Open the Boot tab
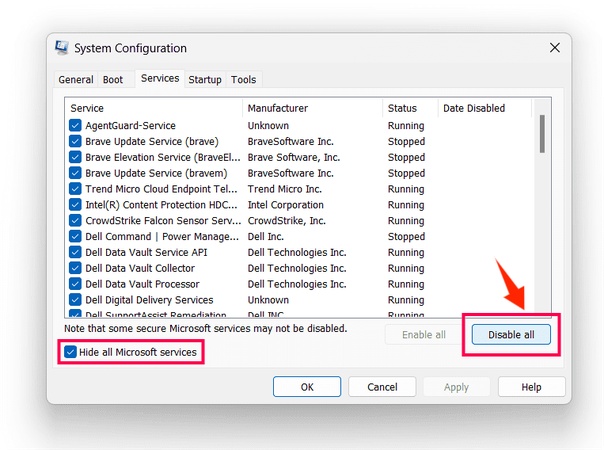 pos(113,80)
